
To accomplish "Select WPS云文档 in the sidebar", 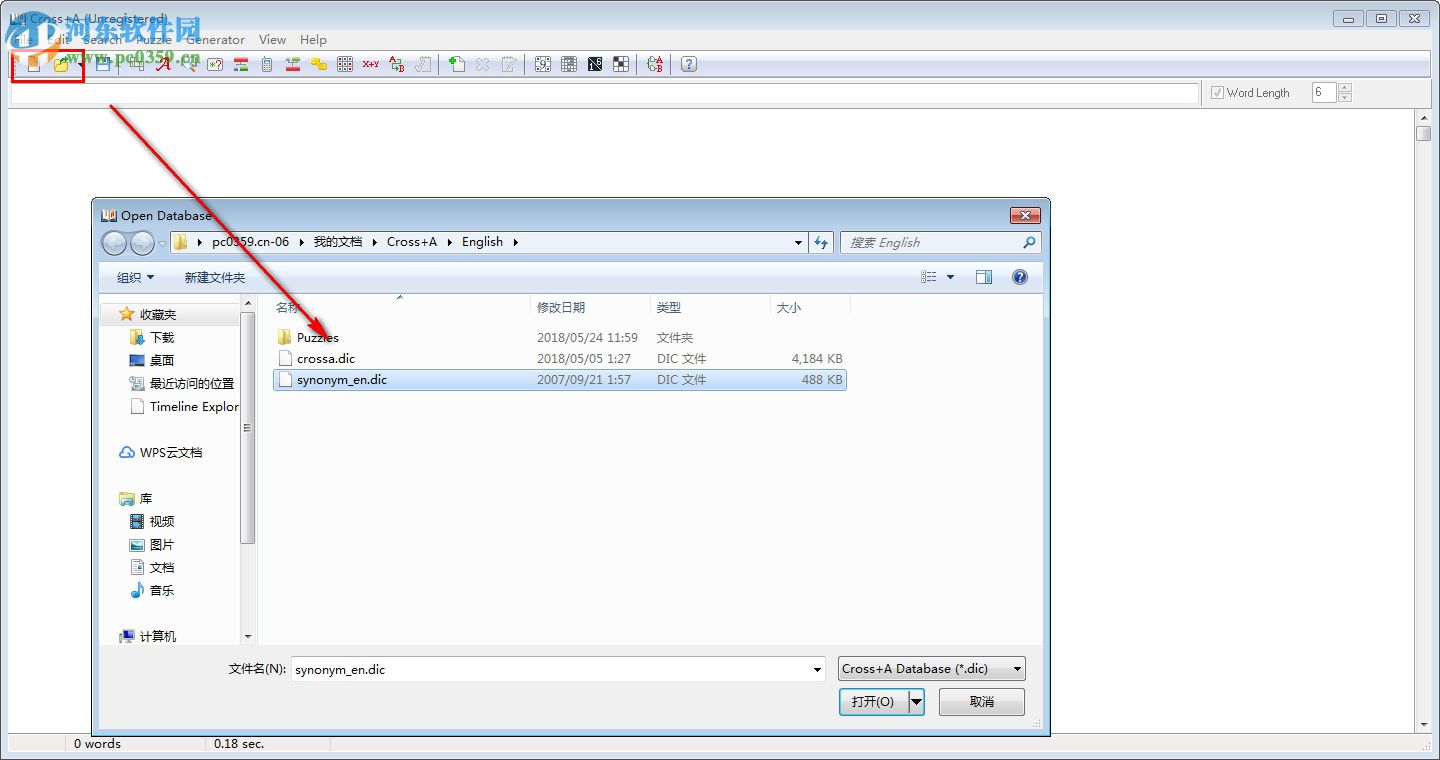I will click(x=170, y=452).
